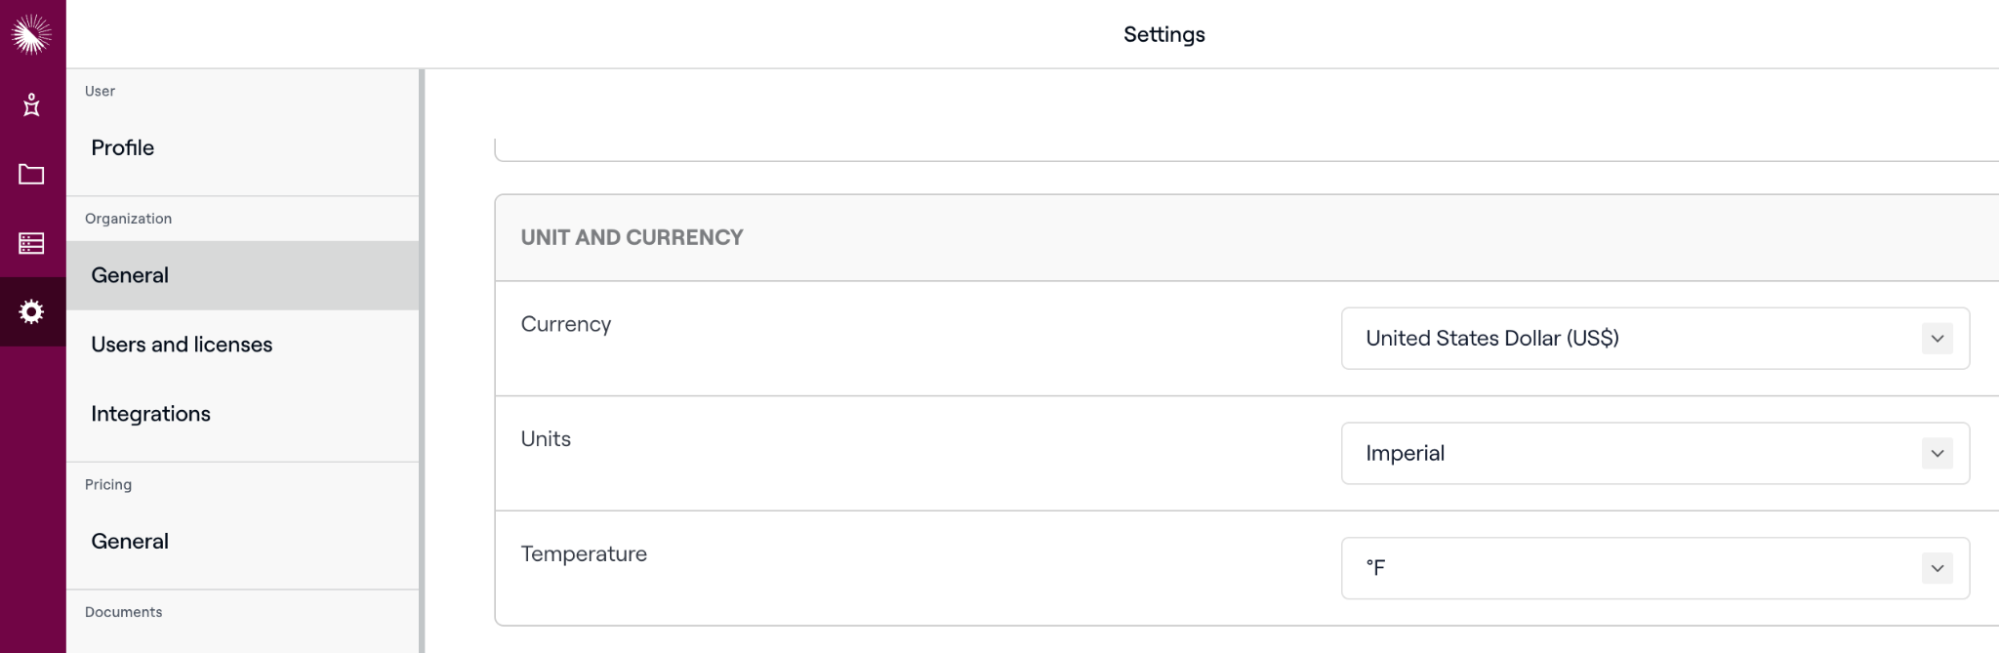Open the person-shaped icon in left rail

point(31,105)
